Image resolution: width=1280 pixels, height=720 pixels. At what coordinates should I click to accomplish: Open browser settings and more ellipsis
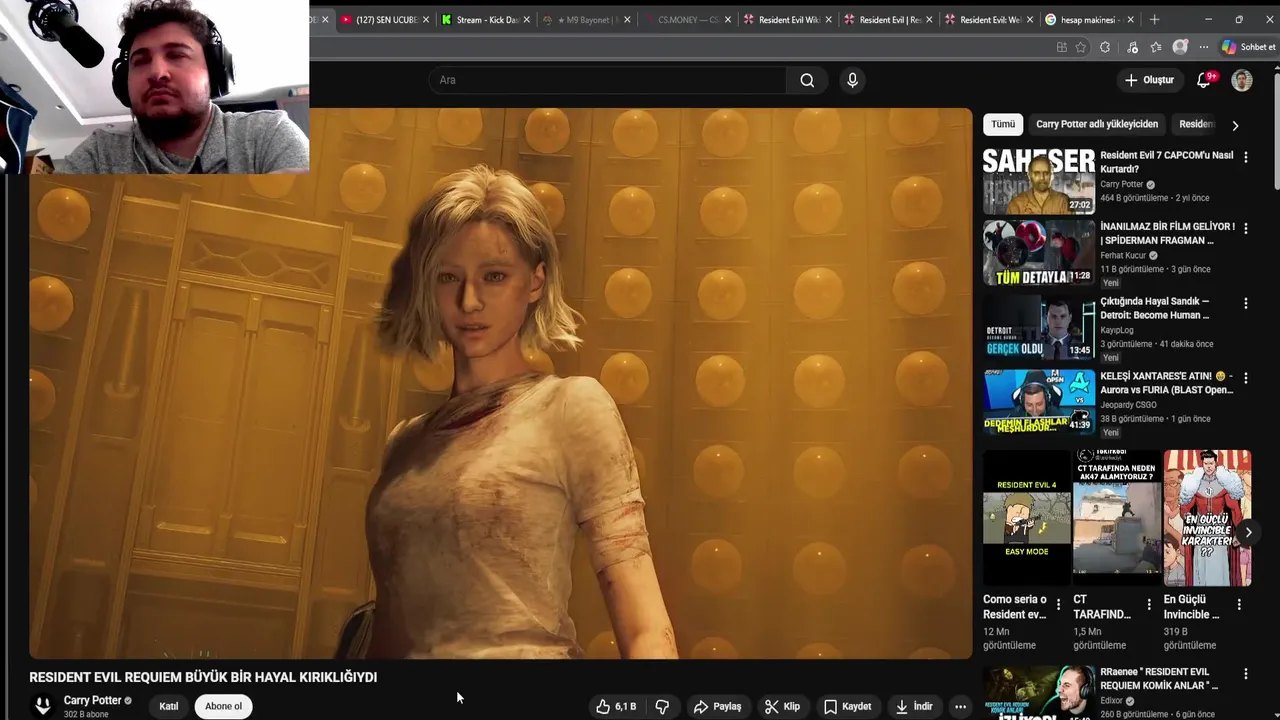tap(1203, 47)
